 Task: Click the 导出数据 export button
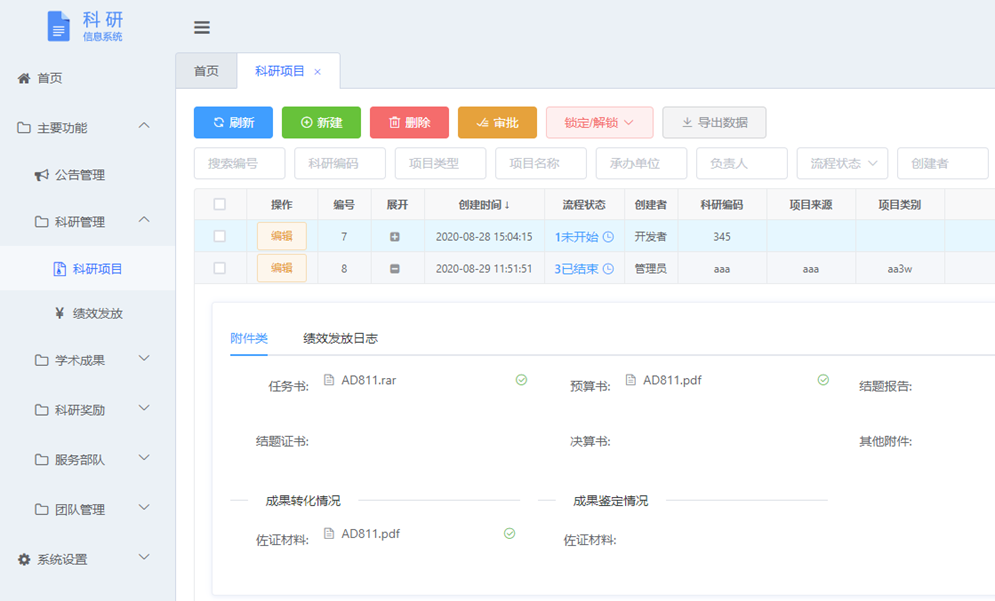pos(715,122)
